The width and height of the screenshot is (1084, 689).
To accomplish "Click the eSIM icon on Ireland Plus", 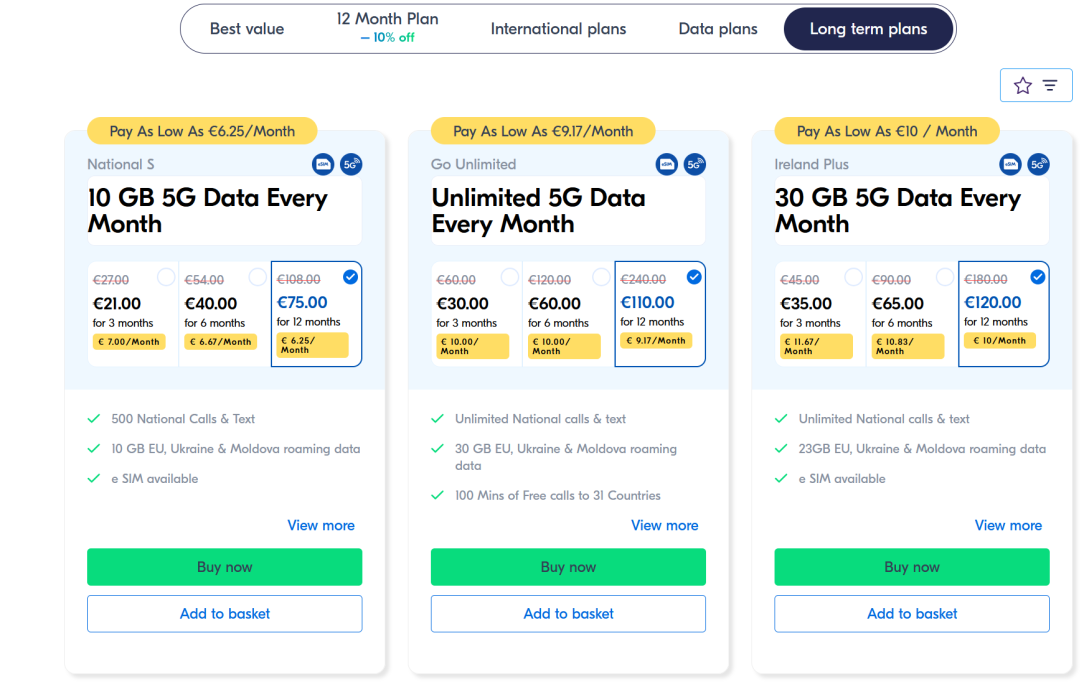I will pyautogui.click(x=1011, y=164).
